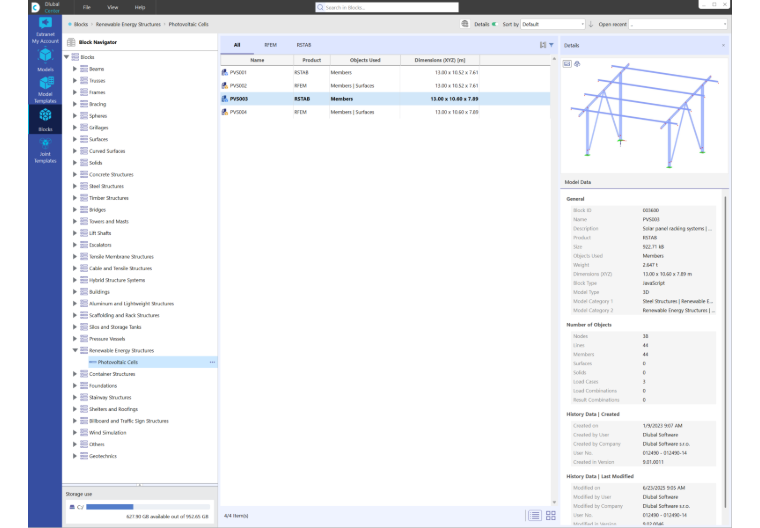Click the column settings icon beside filter
Viewport: 760px width, 528px height.
(x=543, y=45)
